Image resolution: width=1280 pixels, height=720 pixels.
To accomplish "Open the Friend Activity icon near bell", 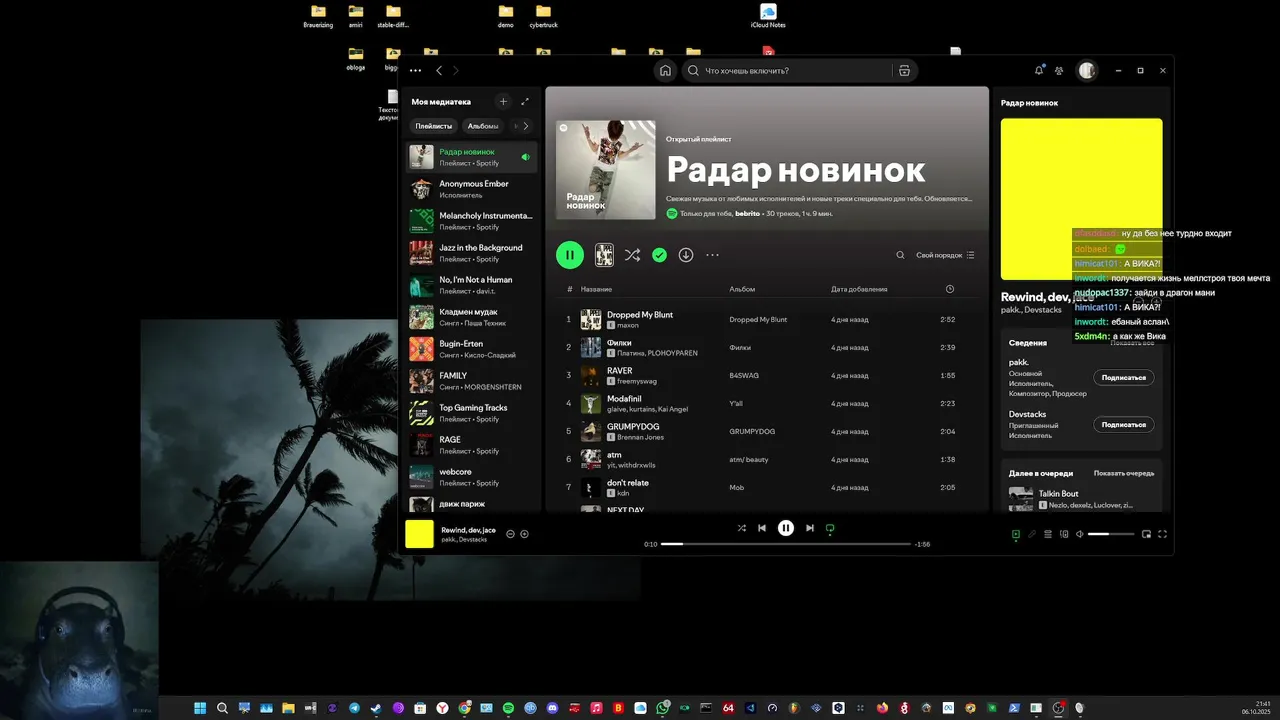I will [x=1059, y=71].
